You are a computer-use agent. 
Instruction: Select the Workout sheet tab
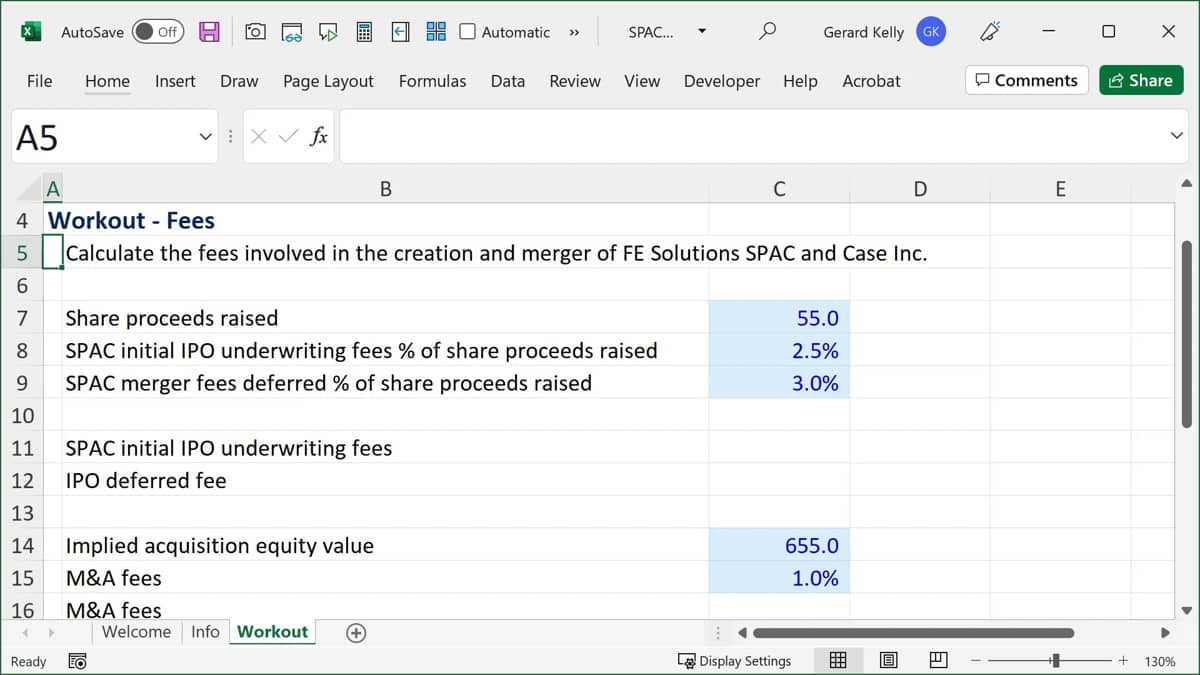click(272, 632)
